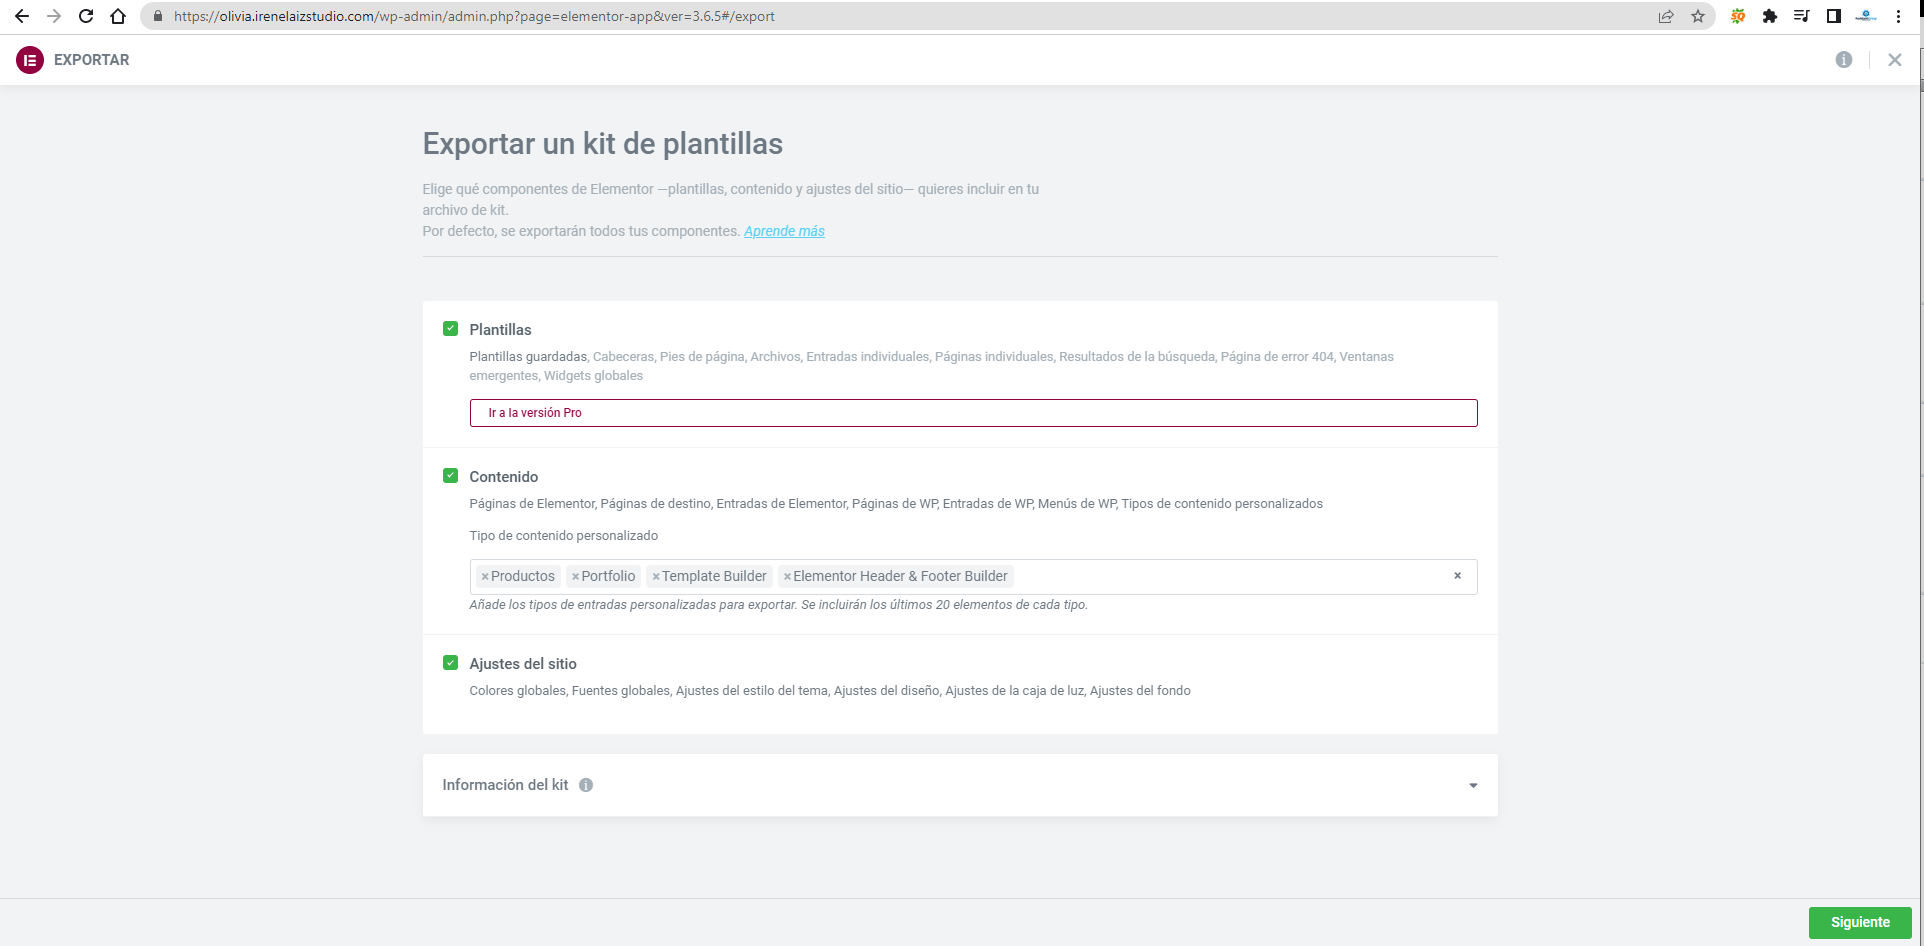
Task: Open the info icon in the Exportar header
Action: [1844, 60]
